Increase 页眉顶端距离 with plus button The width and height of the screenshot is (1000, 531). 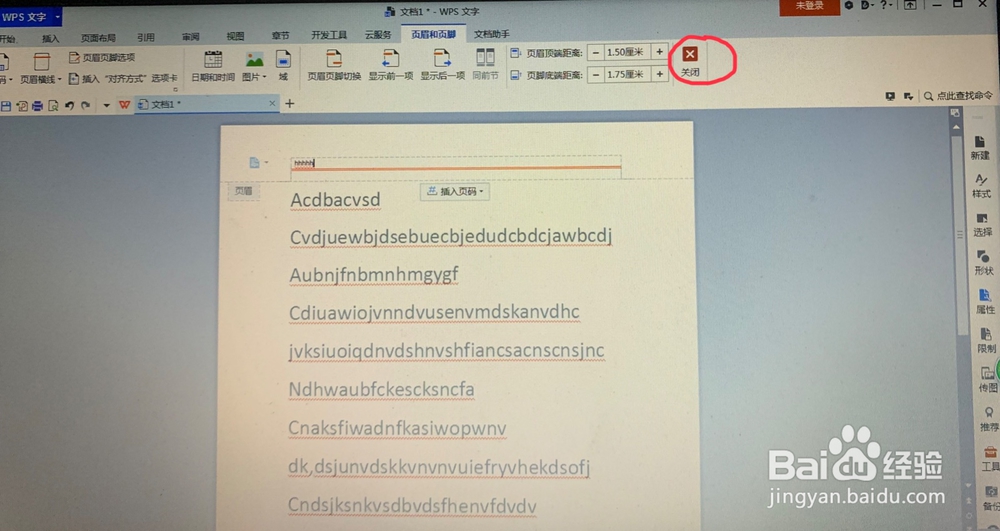659,52
